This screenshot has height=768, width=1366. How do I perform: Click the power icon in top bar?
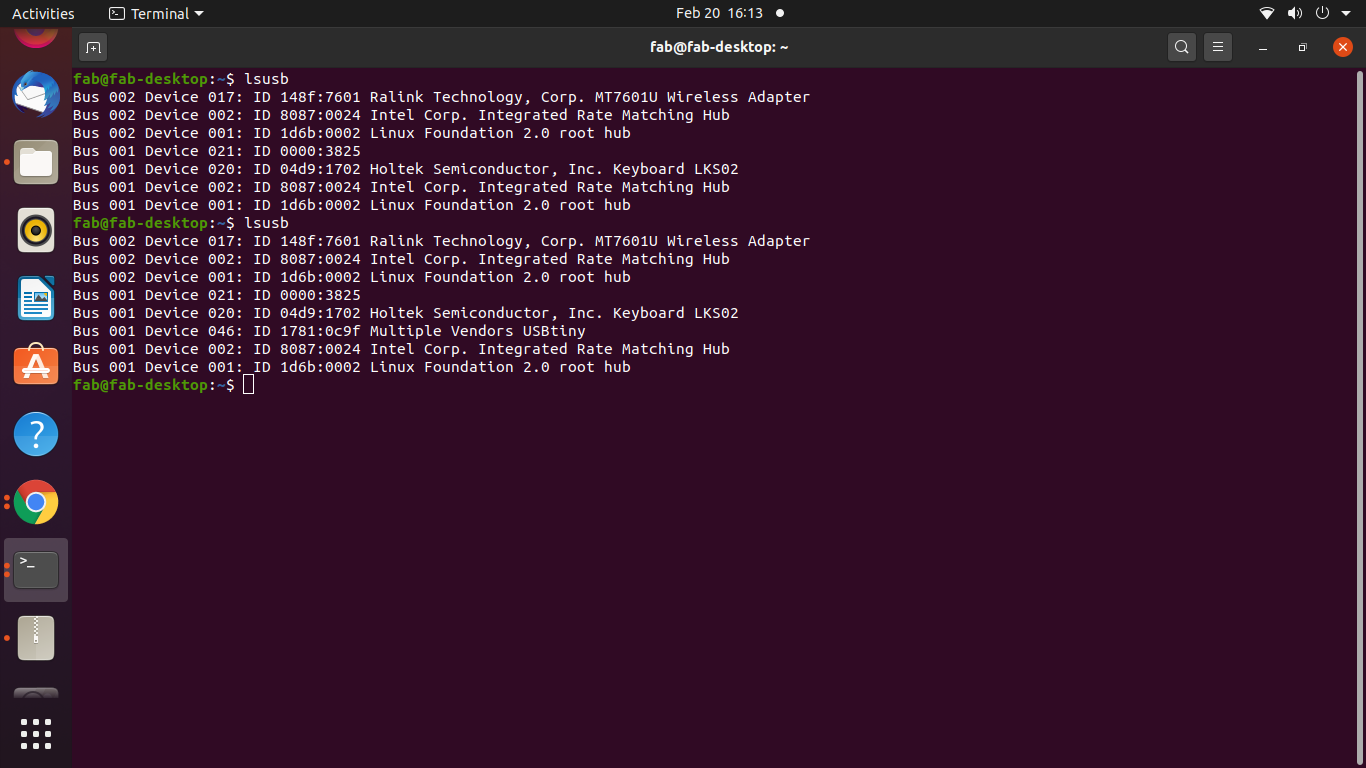pos(1322,14)
